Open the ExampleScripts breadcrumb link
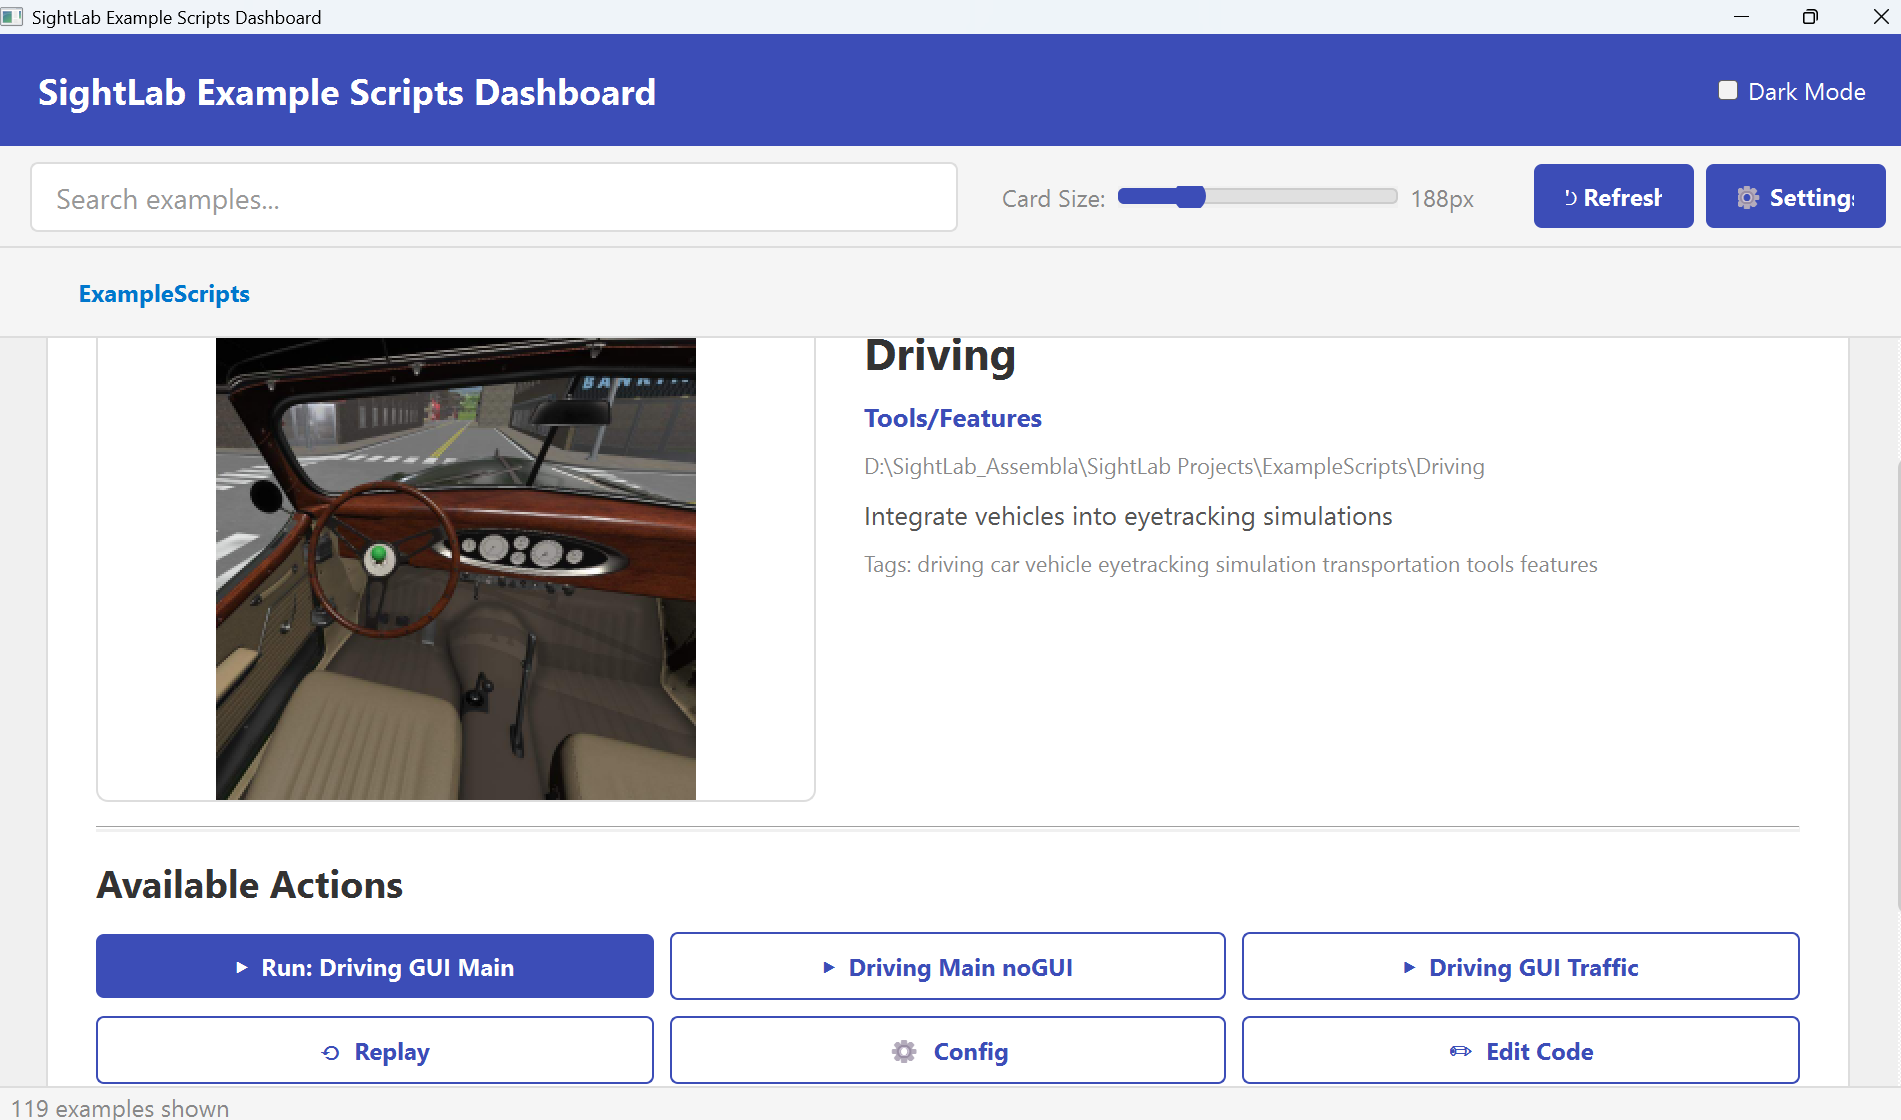Image resolution: width=1901 pixels, height=1120 pixels. [x=164, y=294]
